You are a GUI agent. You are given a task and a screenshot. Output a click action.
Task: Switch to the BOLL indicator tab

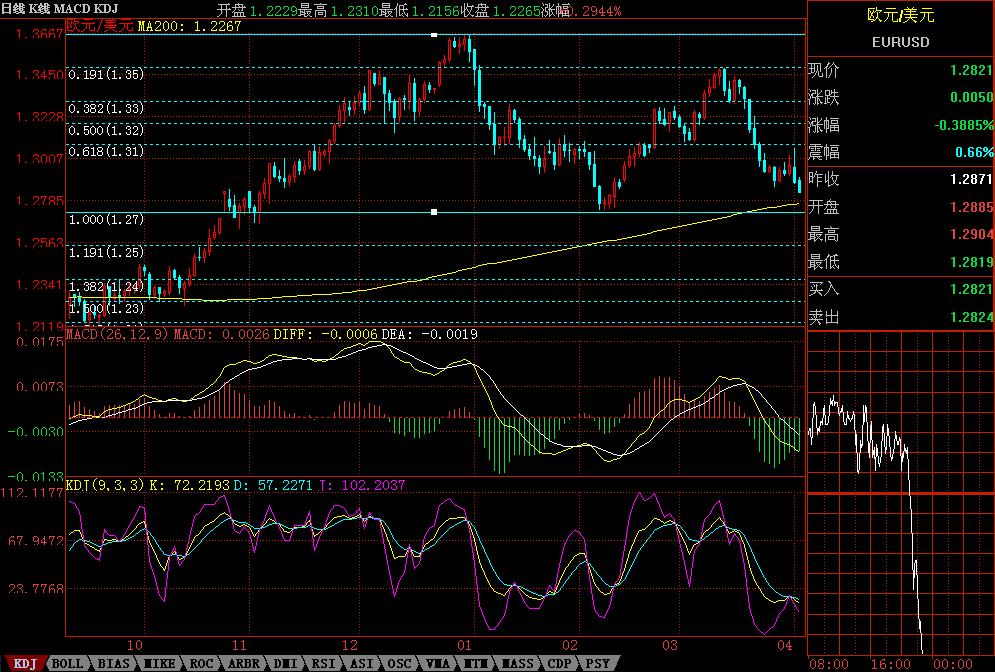click(x=67, y=663)
